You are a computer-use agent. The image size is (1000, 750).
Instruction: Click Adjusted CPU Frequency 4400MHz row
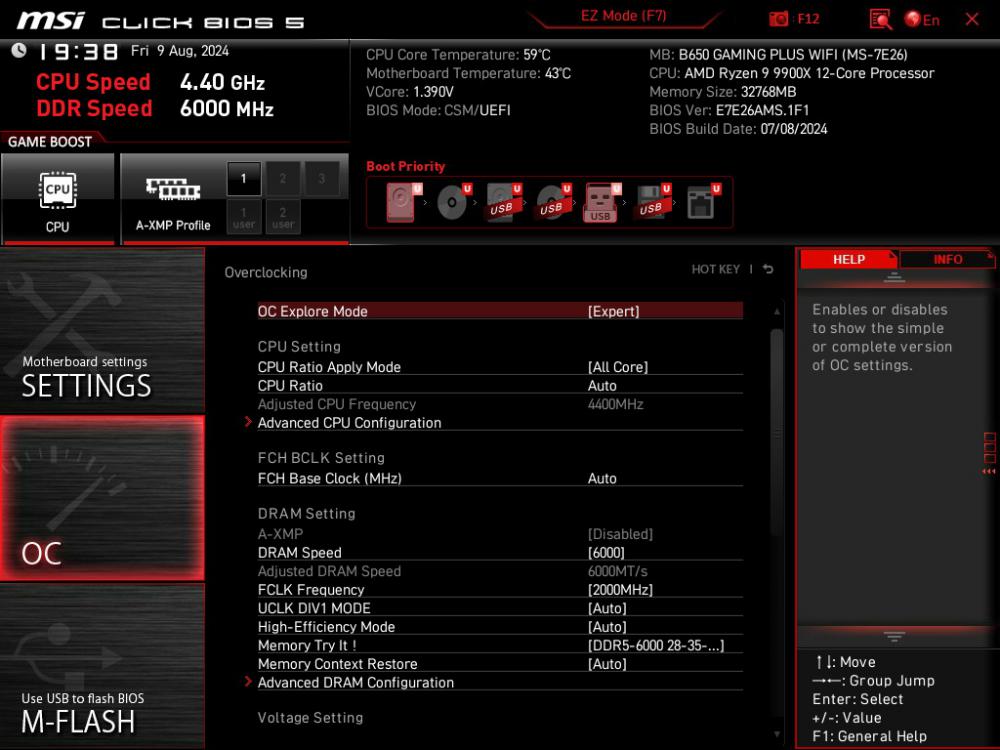(x=500, y=404)
